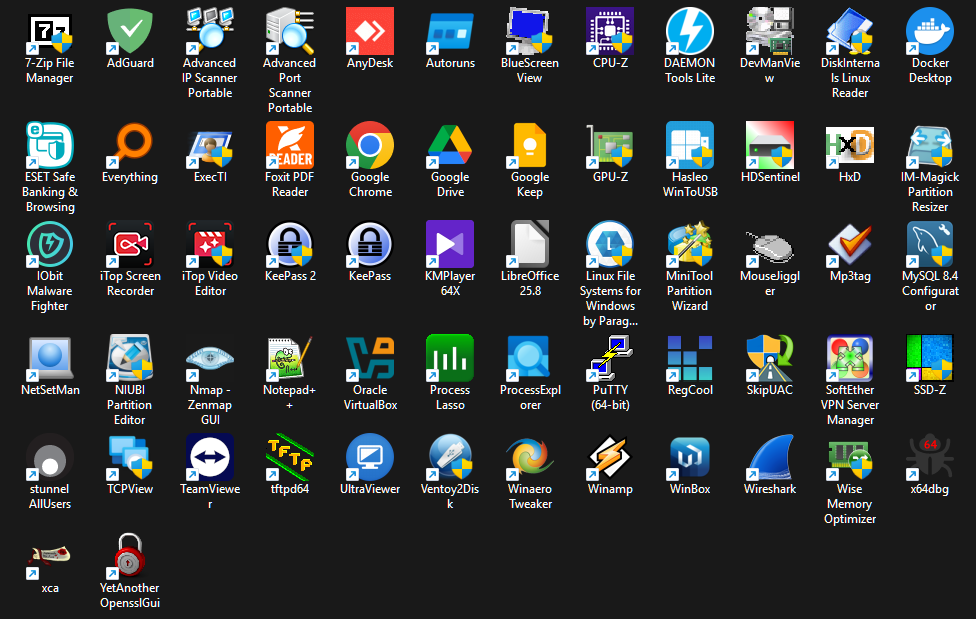Select the Winamp desktop shortcut
Viewport: 976px width, 619px height.
[x=610, y=458]
